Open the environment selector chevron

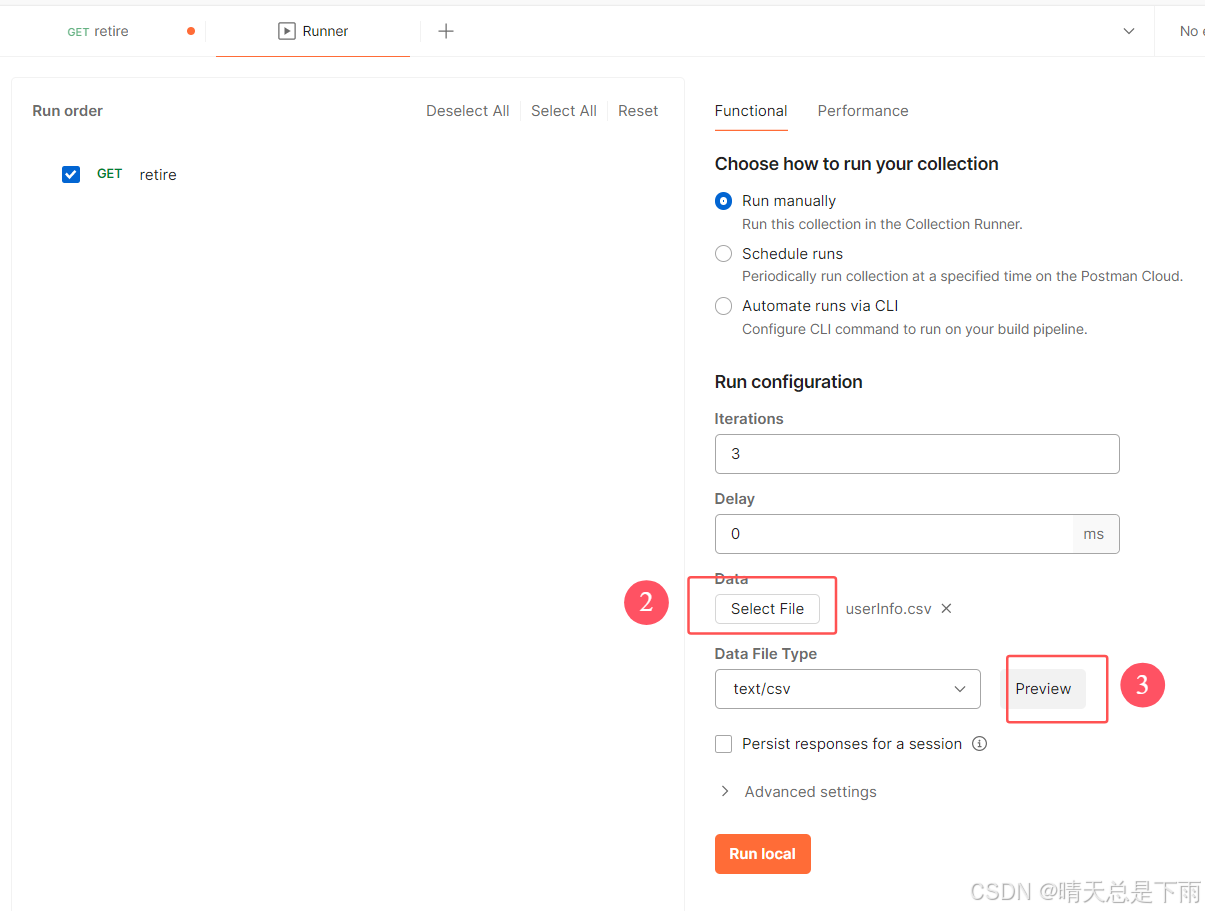[x=1129, y=31]
